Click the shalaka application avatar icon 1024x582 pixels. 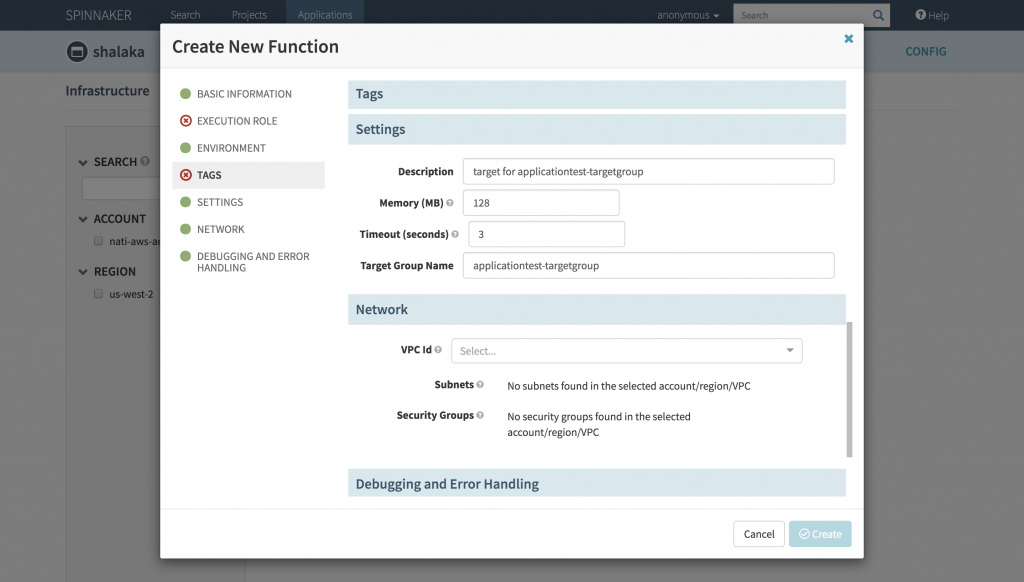click(x=75, y=52)
